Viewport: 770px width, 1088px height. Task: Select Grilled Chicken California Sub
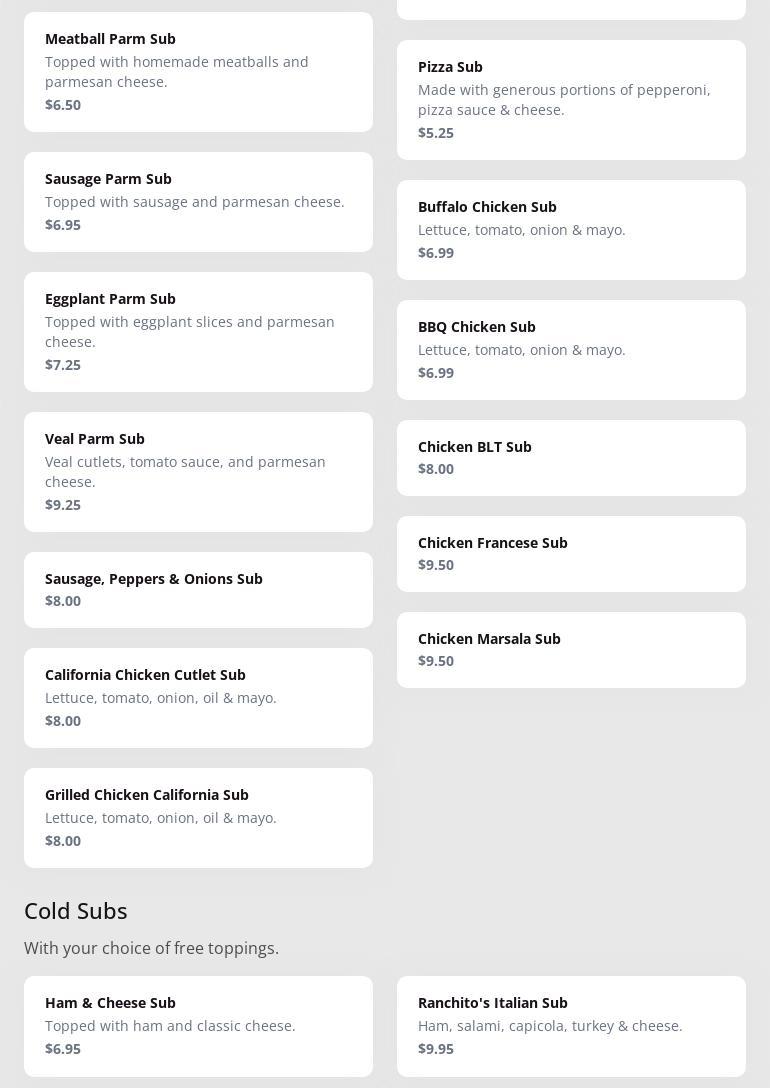tap(198, 818)
